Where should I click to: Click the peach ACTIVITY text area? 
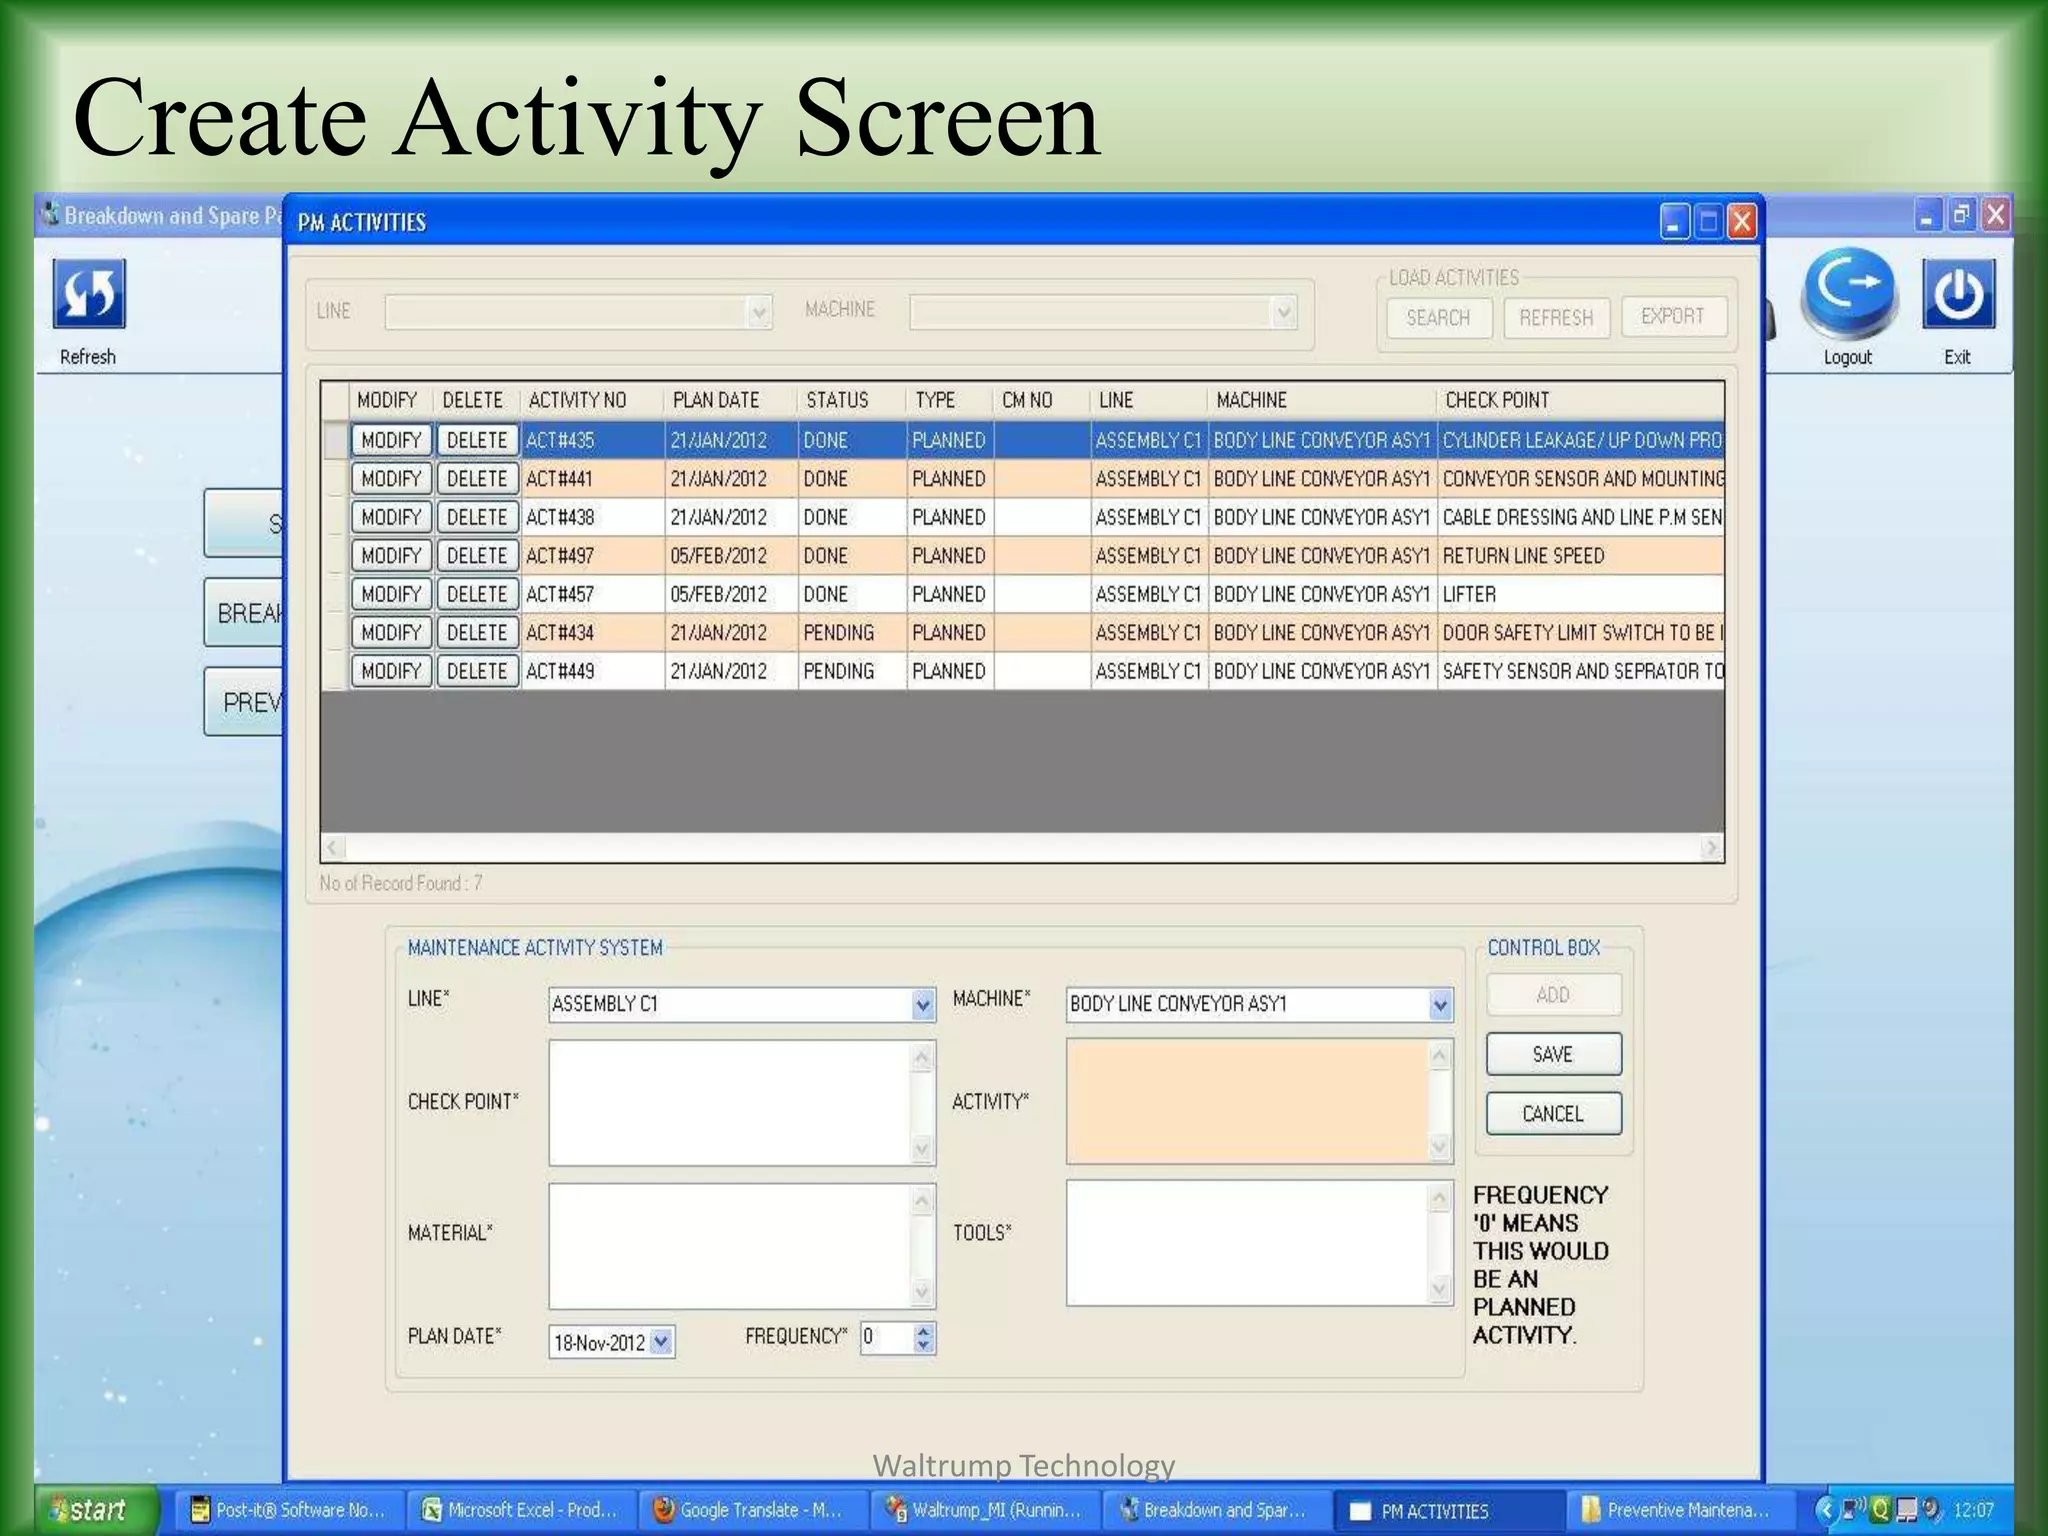(x=1247, y=1102)
